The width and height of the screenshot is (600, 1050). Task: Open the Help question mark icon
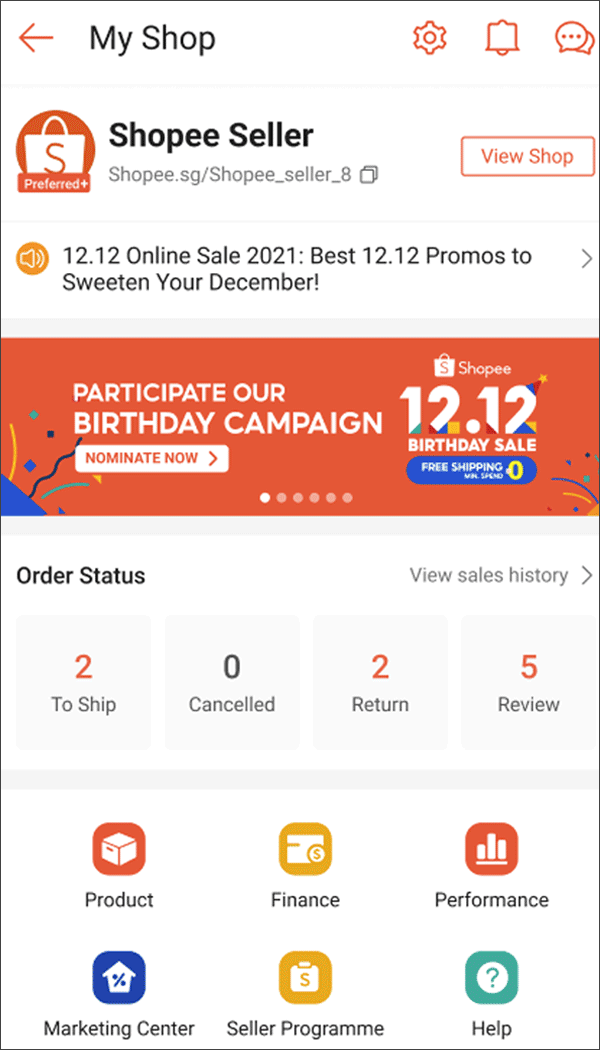point(491,979)
